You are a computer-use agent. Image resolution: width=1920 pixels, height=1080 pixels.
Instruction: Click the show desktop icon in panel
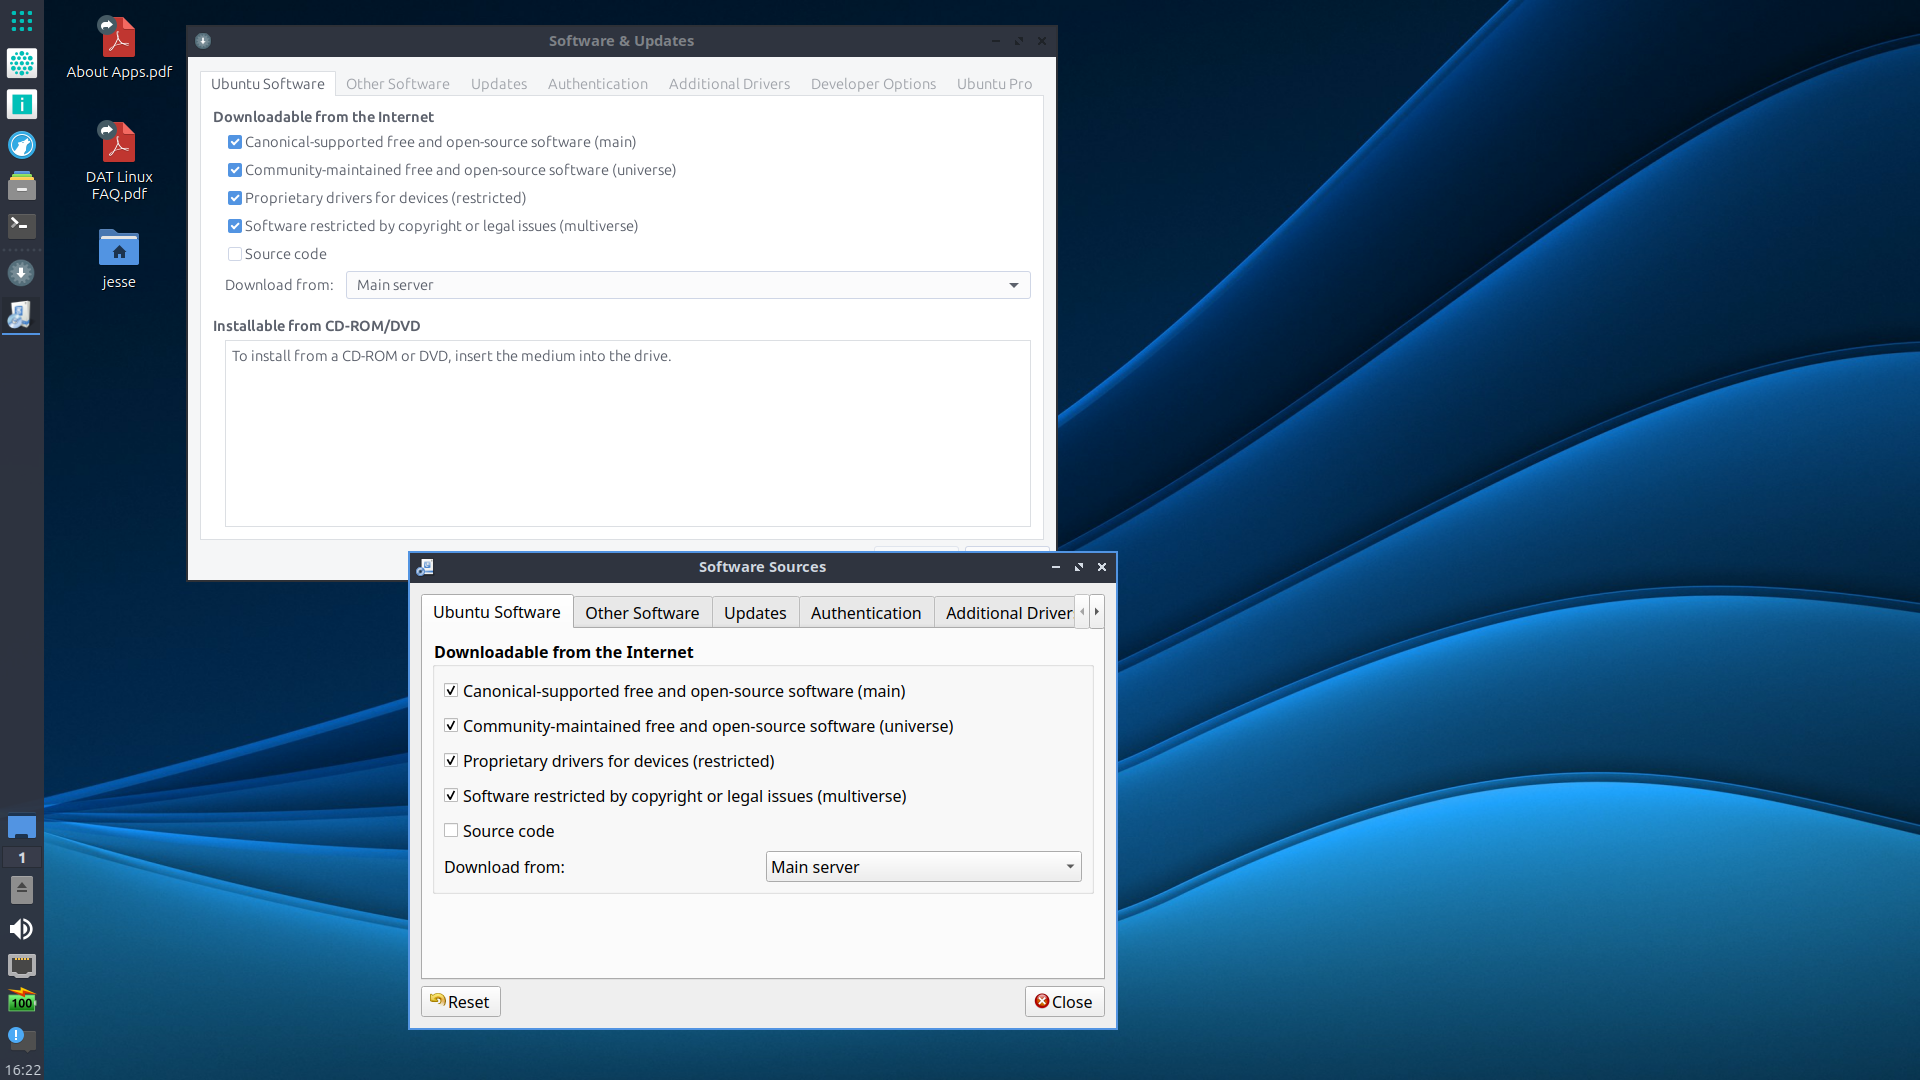coord(21,827)
